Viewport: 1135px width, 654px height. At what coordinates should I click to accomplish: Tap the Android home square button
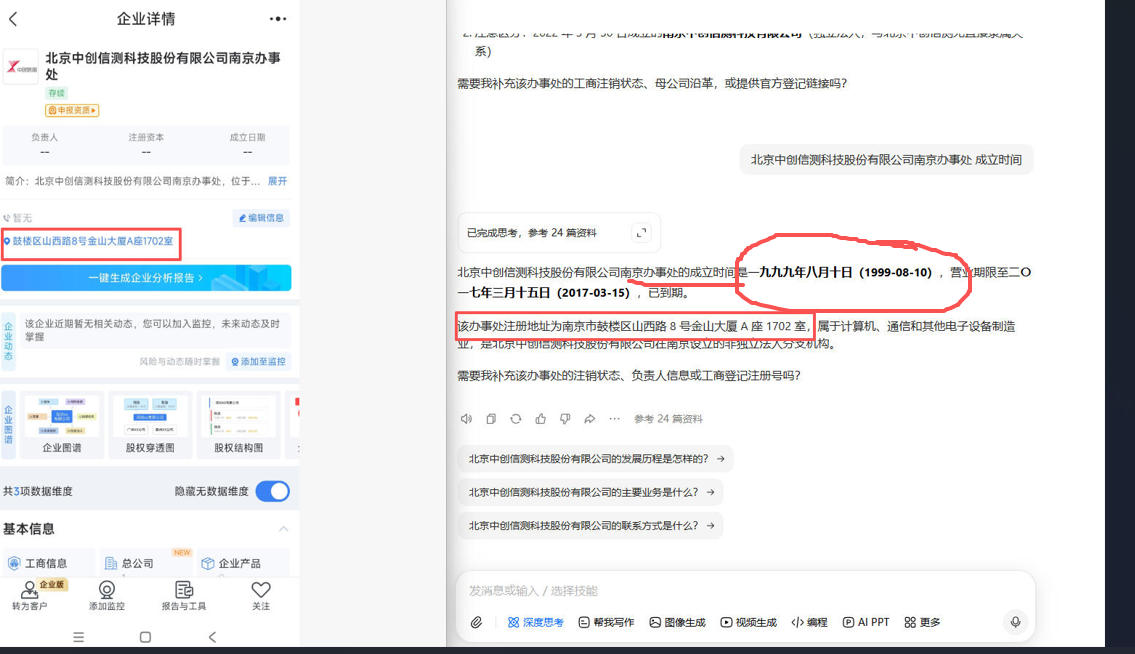[145, 637]
